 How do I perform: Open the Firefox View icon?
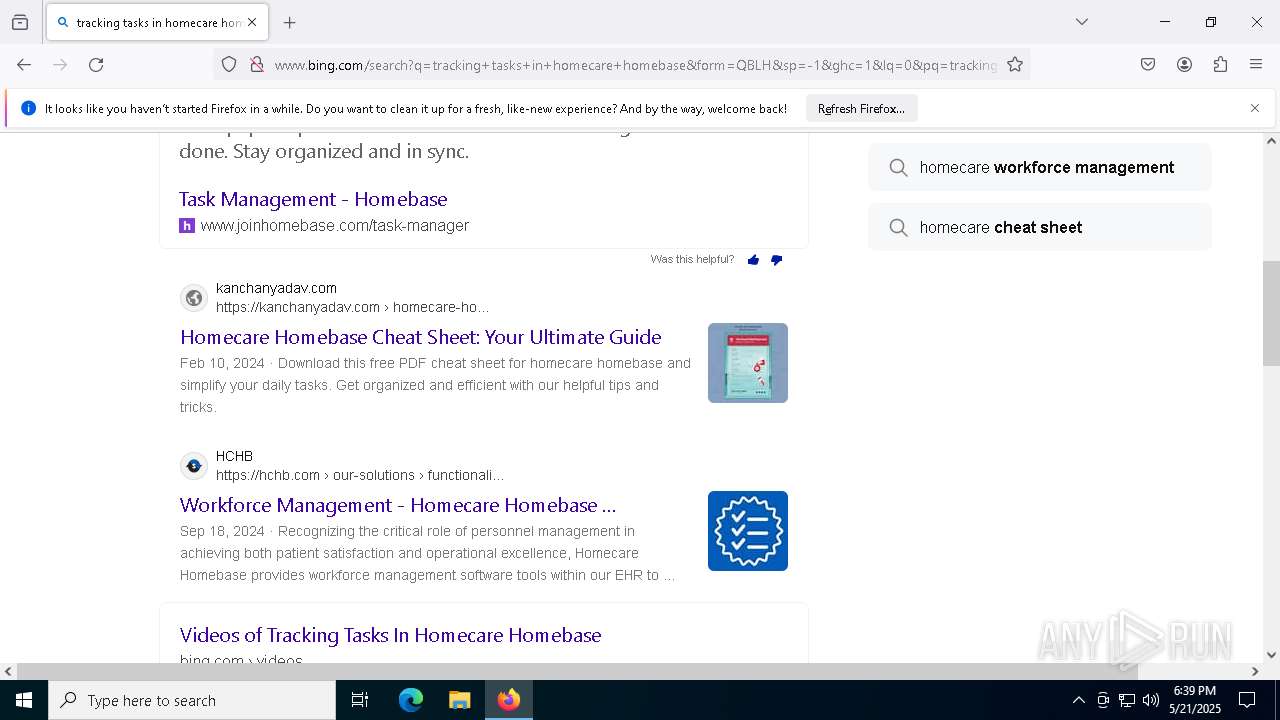pyautogui.click(x=20, y=22)
